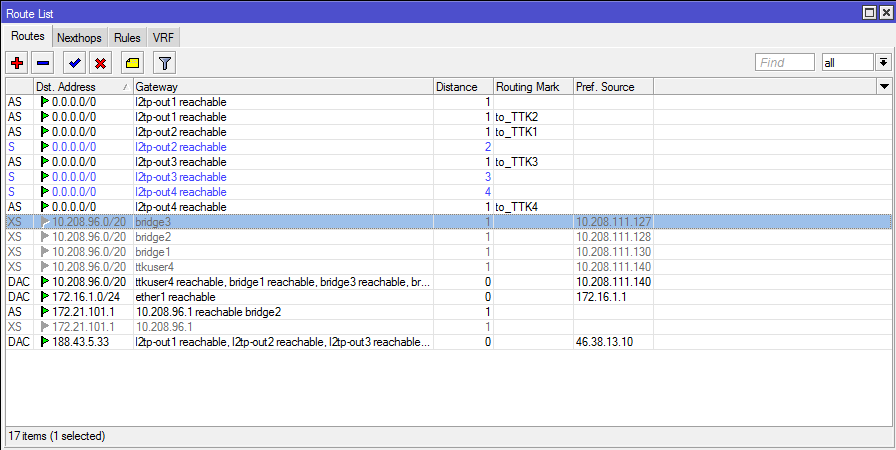Screen dimensions: 896x450
Task: Enable selected route with blue checkmark
Action: click(74, 63)
